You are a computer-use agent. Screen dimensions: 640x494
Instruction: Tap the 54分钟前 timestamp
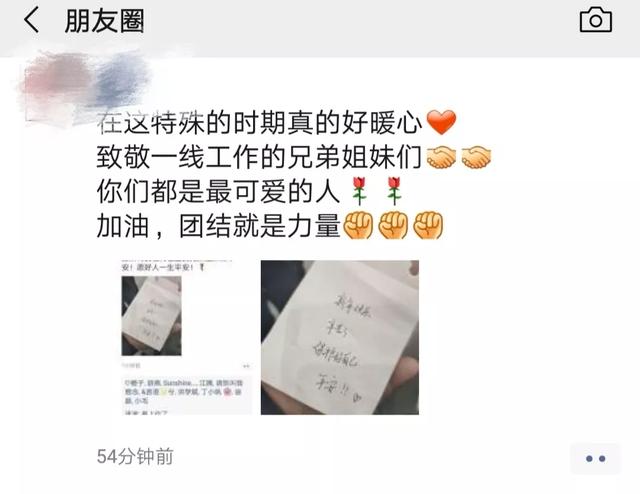pyautogui.click(x=135, y=456)
